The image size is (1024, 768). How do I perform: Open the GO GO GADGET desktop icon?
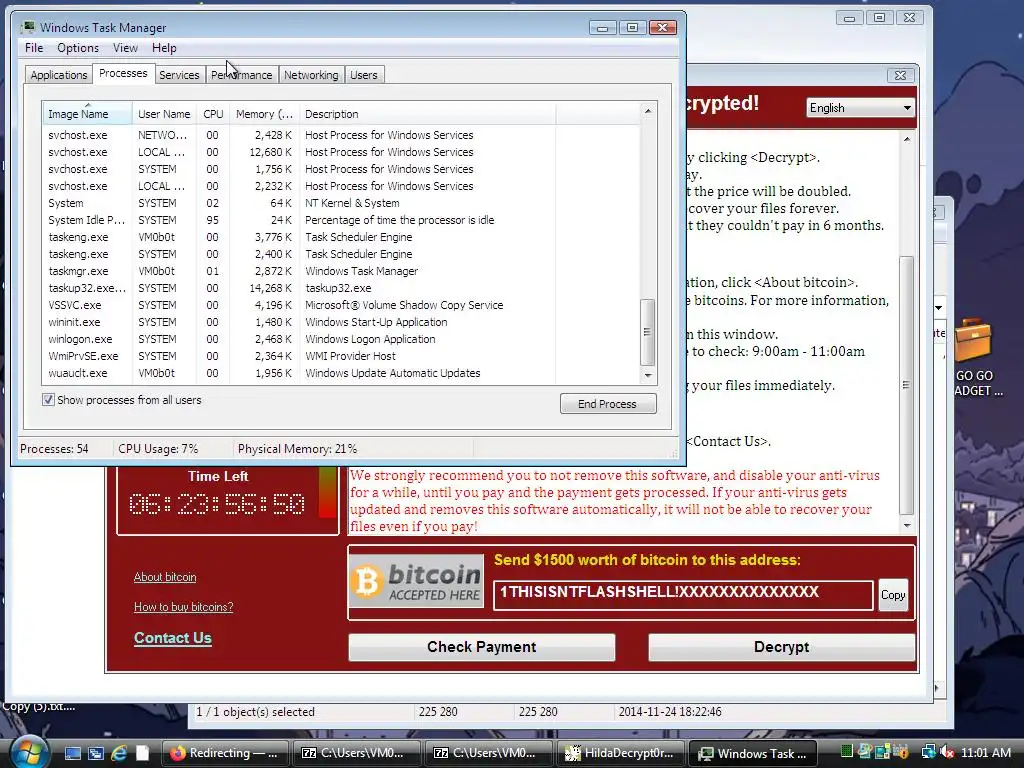click(976, 357)
